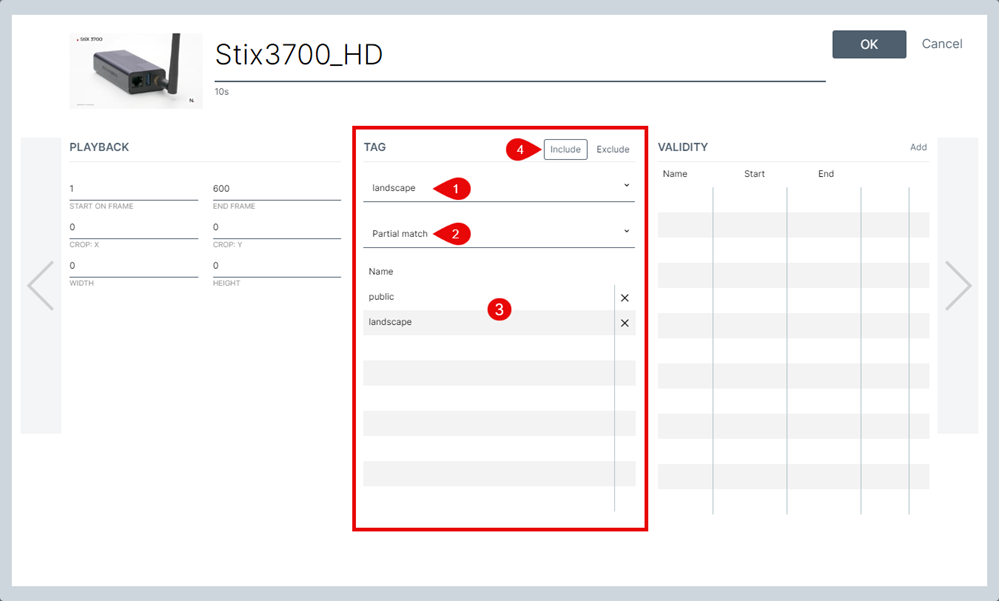Edit the Width field
The height and width of the screenshot is (601, 999).
tap(134, 265)
